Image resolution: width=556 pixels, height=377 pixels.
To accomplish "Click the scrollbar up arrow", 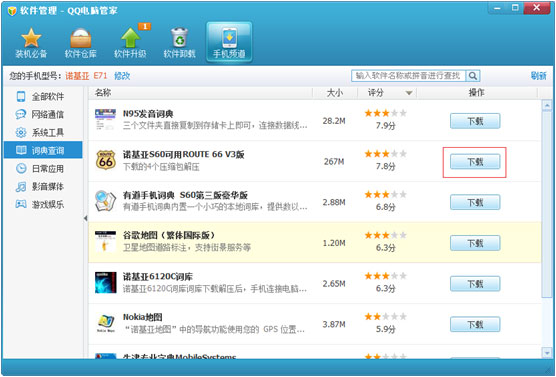I will 546,105.
